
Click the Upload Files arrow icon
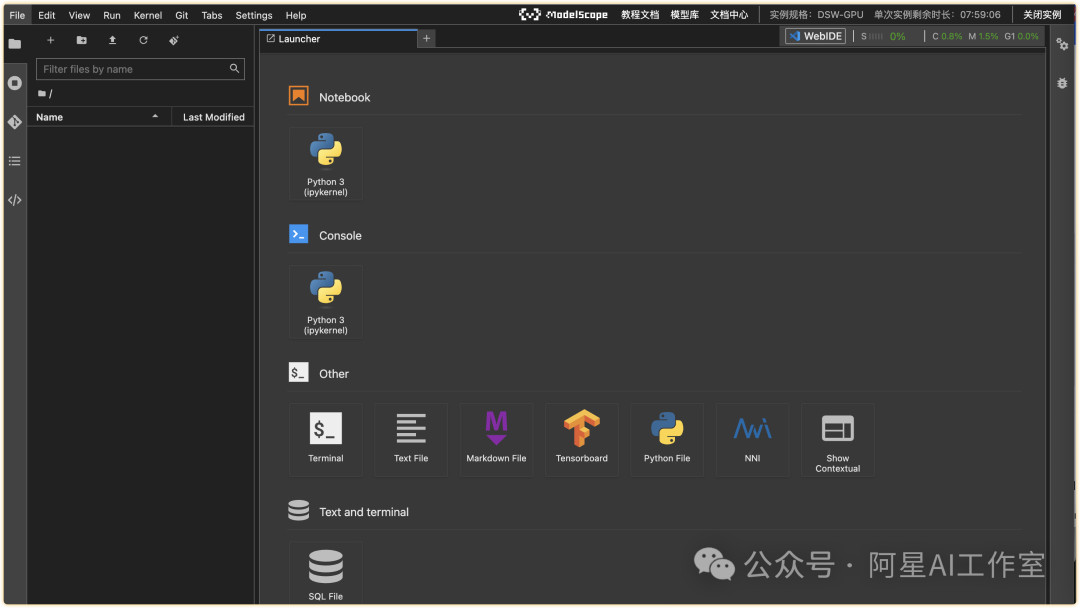click(x=112, y=40)
